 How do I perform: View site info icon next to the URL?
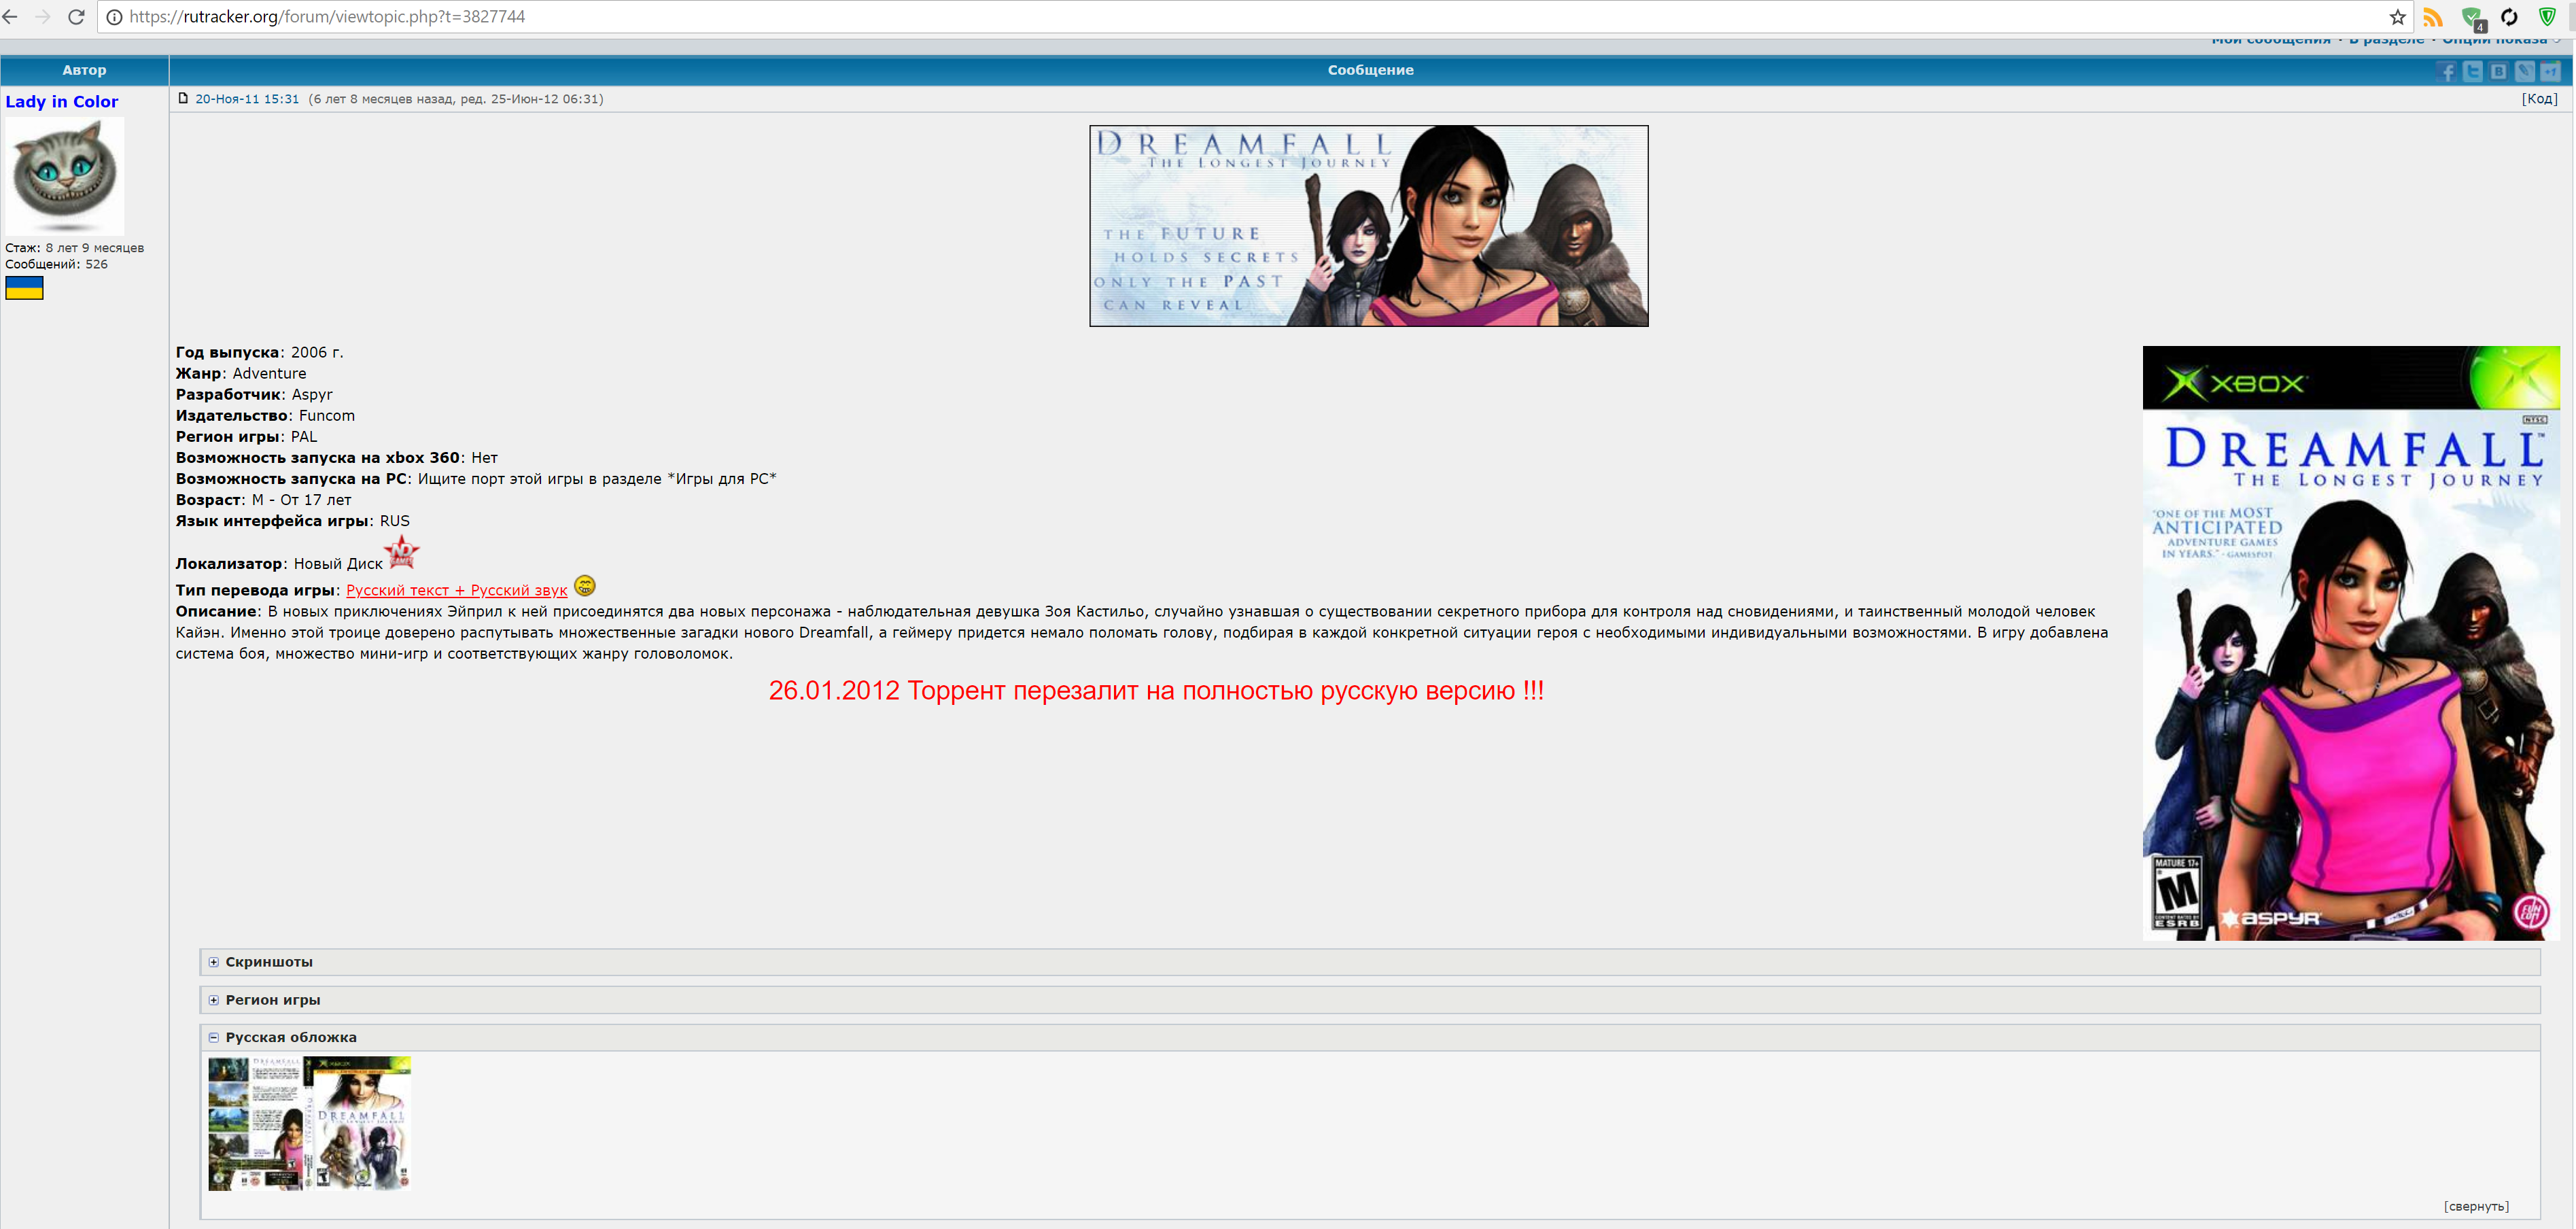click(114, 17)
